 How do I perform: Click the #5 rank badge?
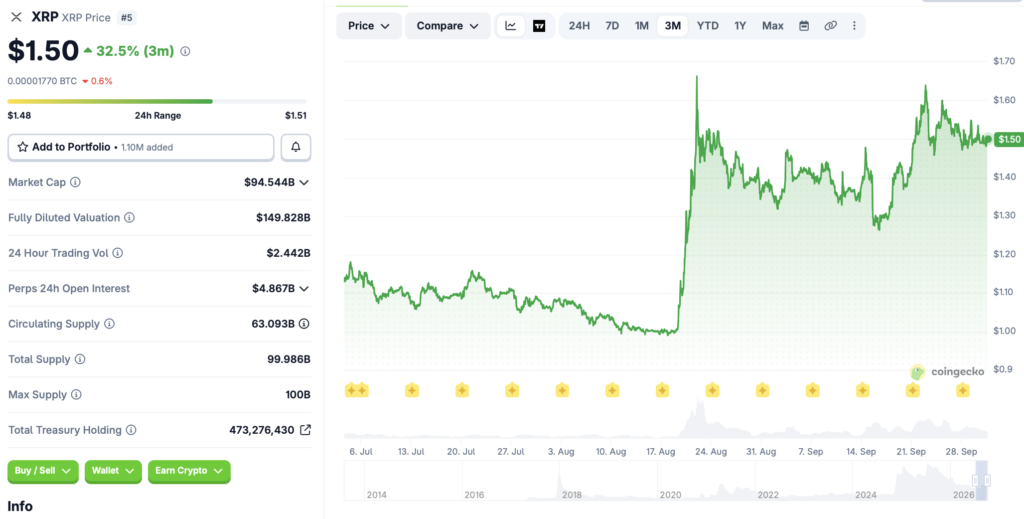click(x=127, y=18)
